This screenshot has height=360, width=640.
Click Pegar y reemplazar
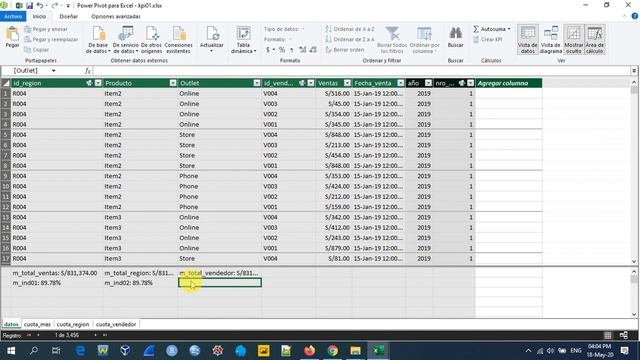point(51,40)
